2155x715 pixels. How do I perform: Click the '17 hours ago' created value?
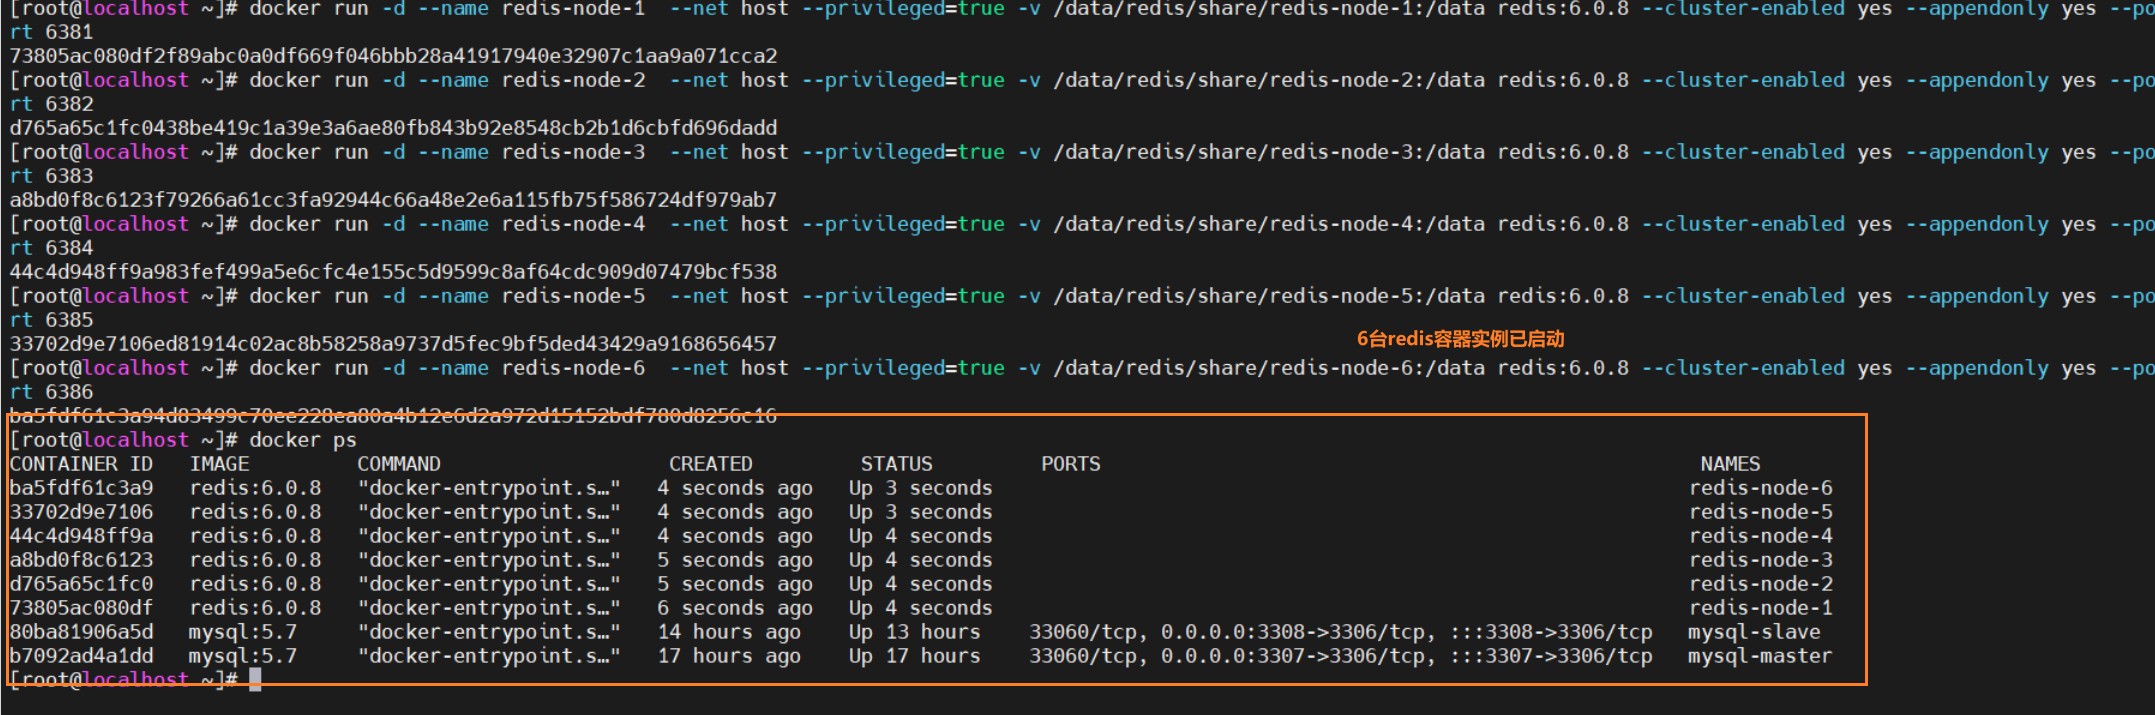(x=729, y=656)
